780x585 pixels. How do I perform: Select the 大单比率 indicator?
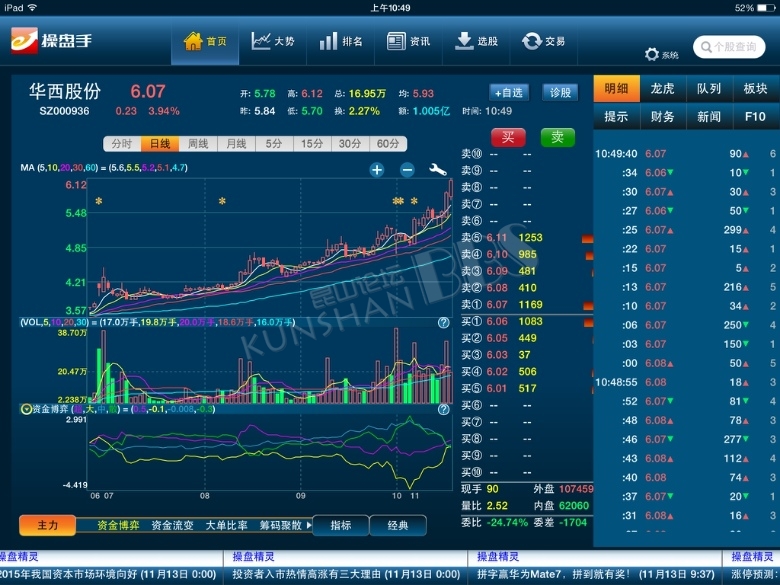(226, 525)
